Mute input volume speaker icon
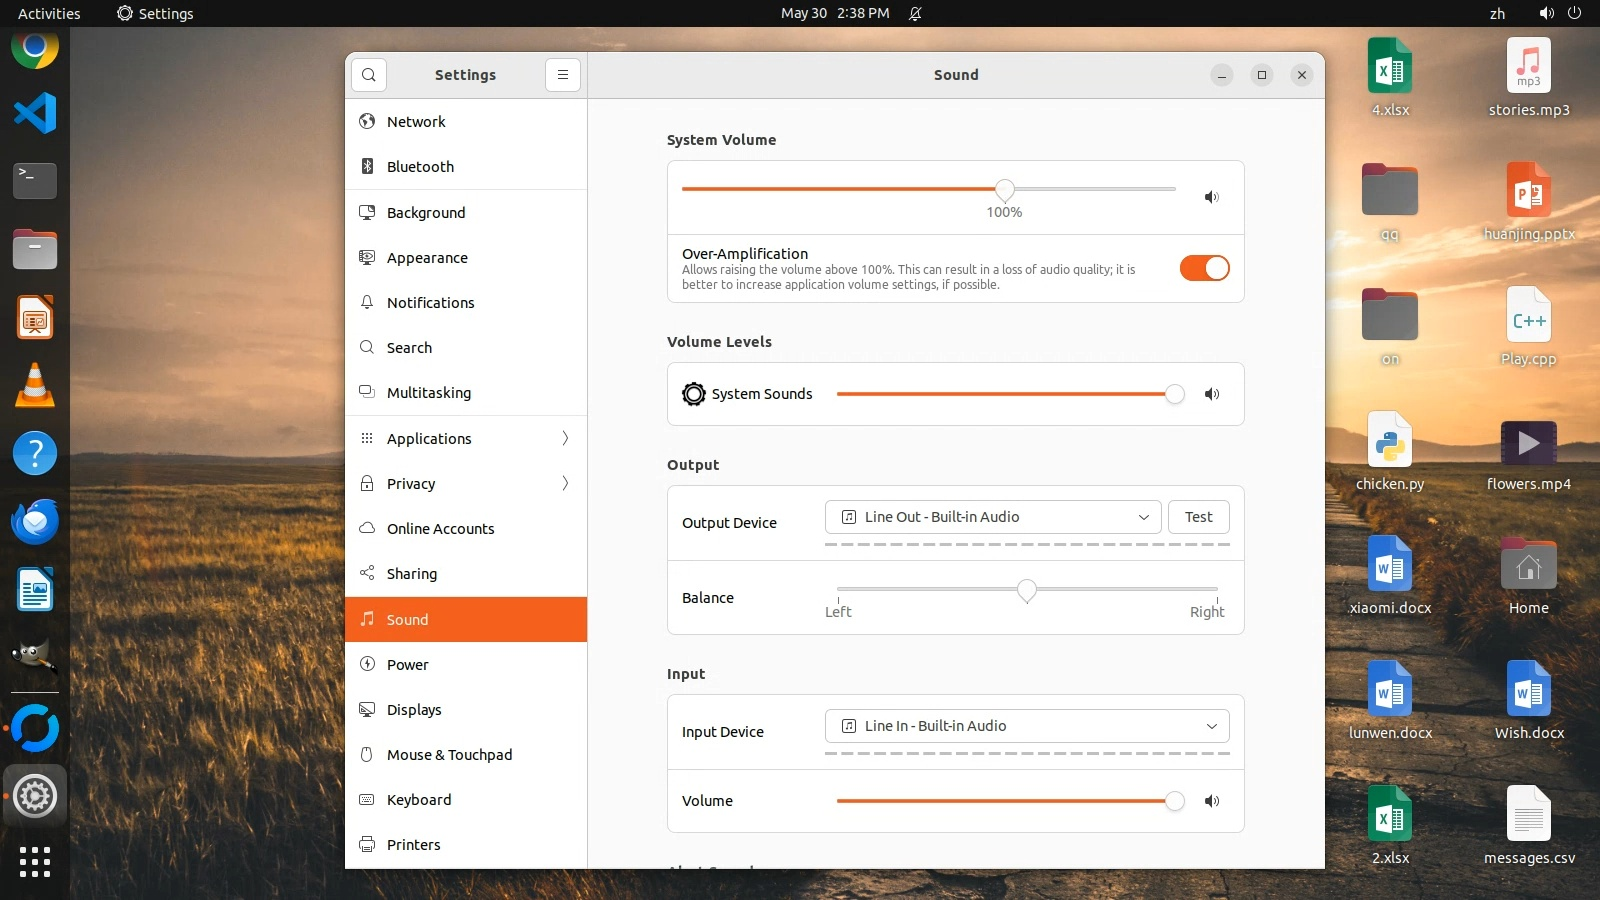1600x900 pixels. tap(1211, 801)
